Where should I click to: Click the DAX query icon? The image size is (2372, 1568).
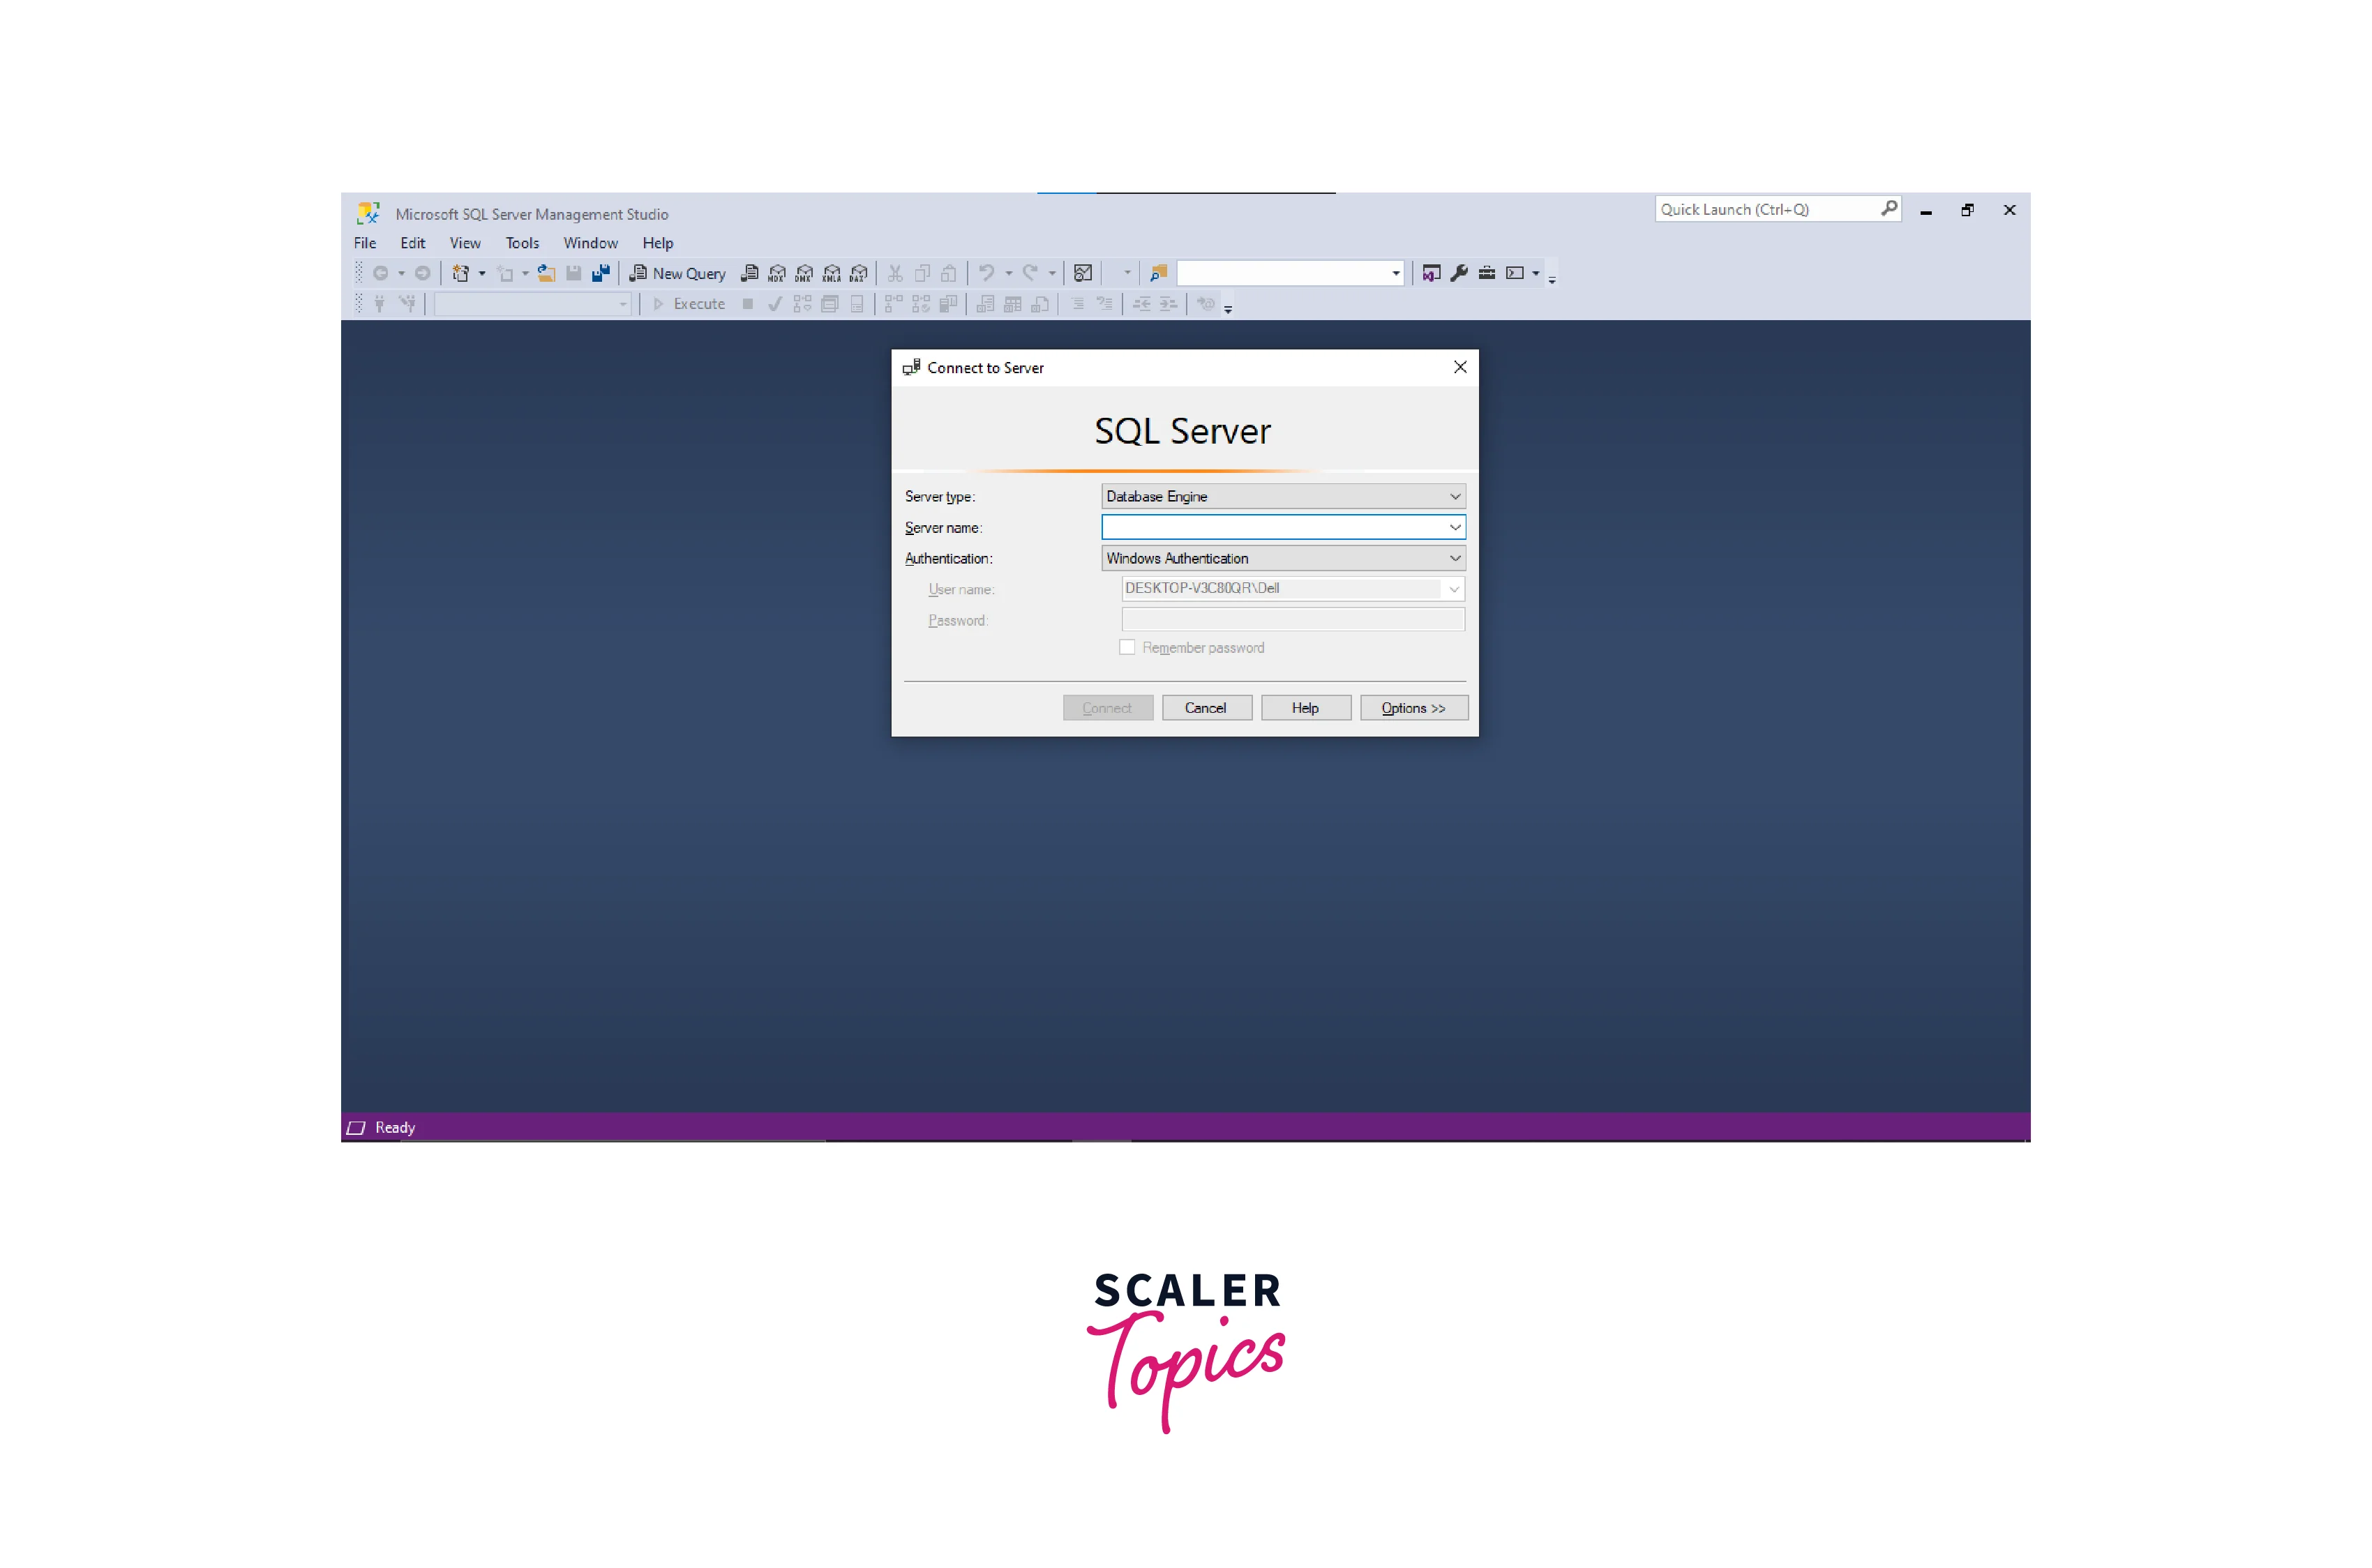click(858, 273)
